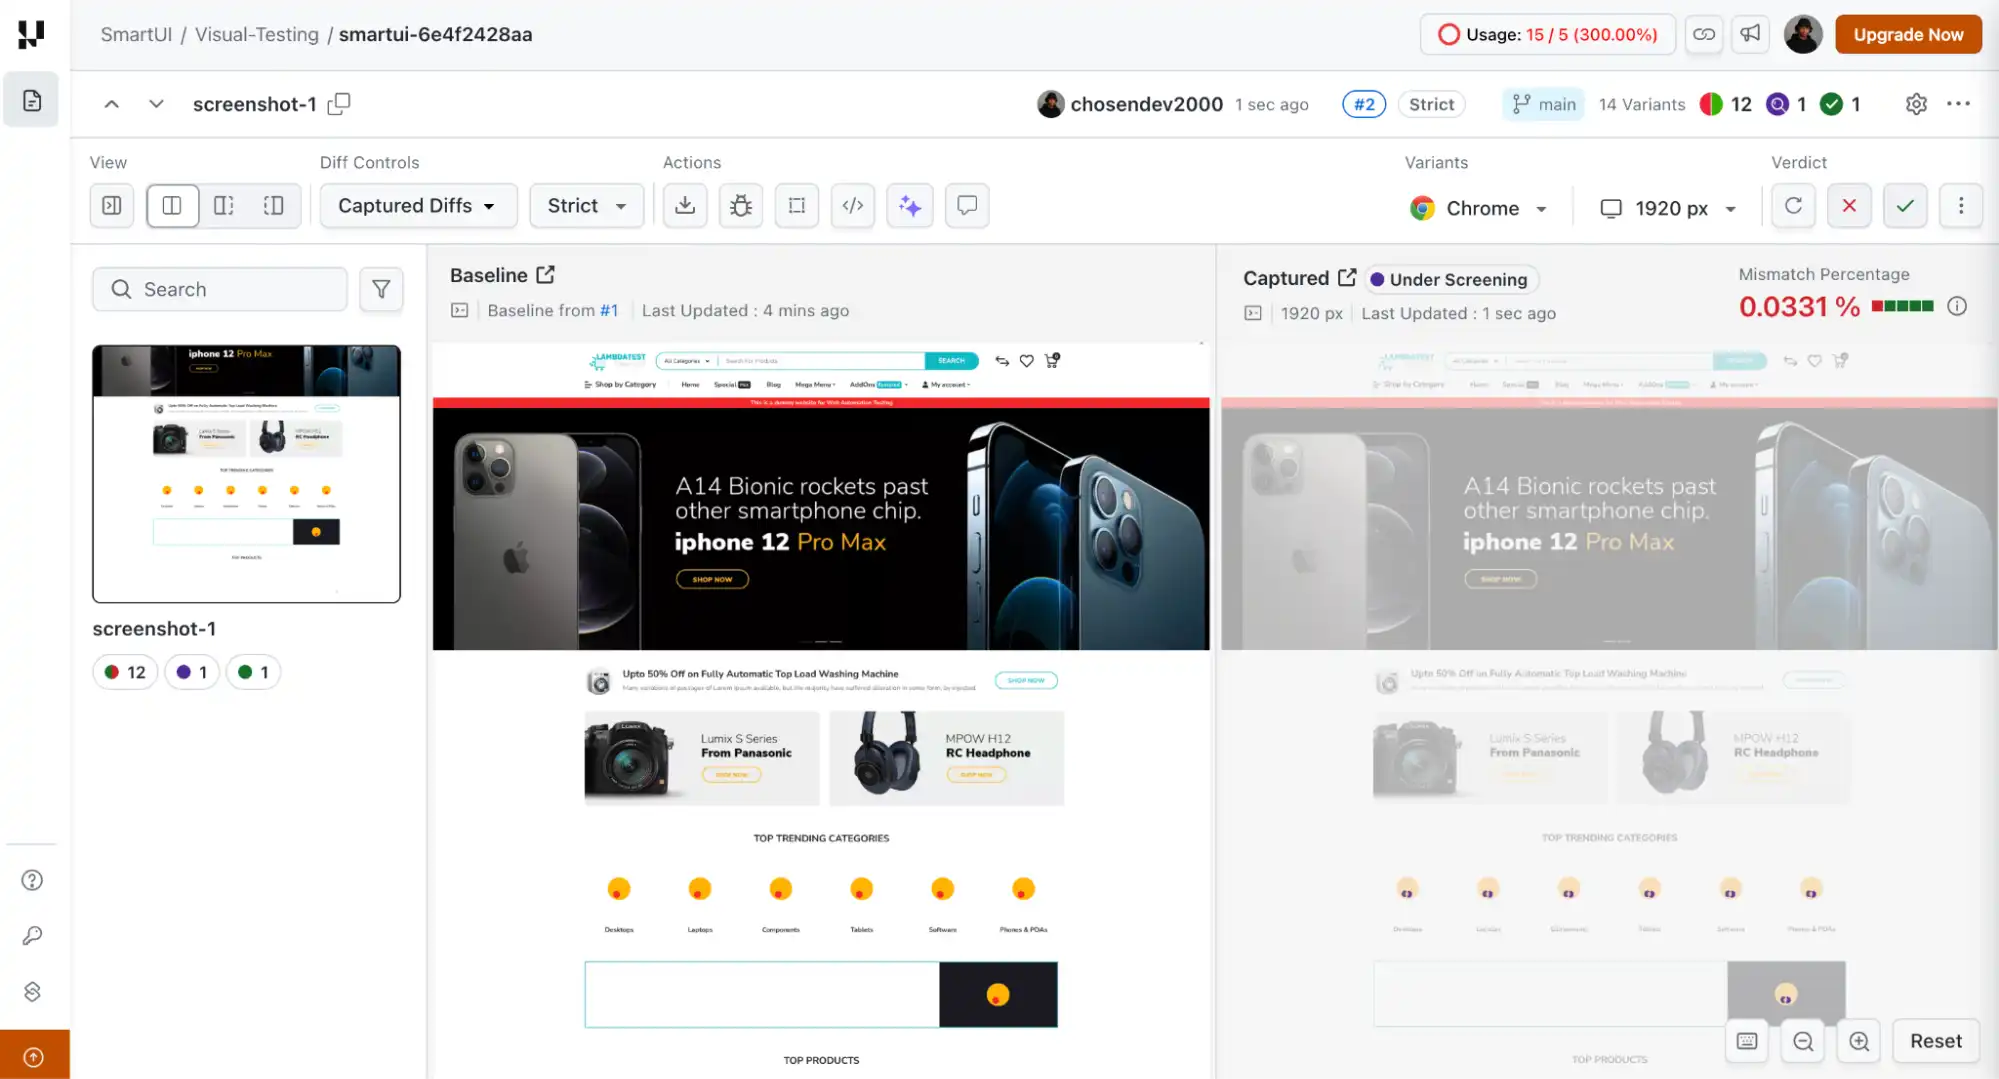Open the Captured Diffs dropdown
This screenshot has width=1999, height=1079.
[x=417, y=205]
